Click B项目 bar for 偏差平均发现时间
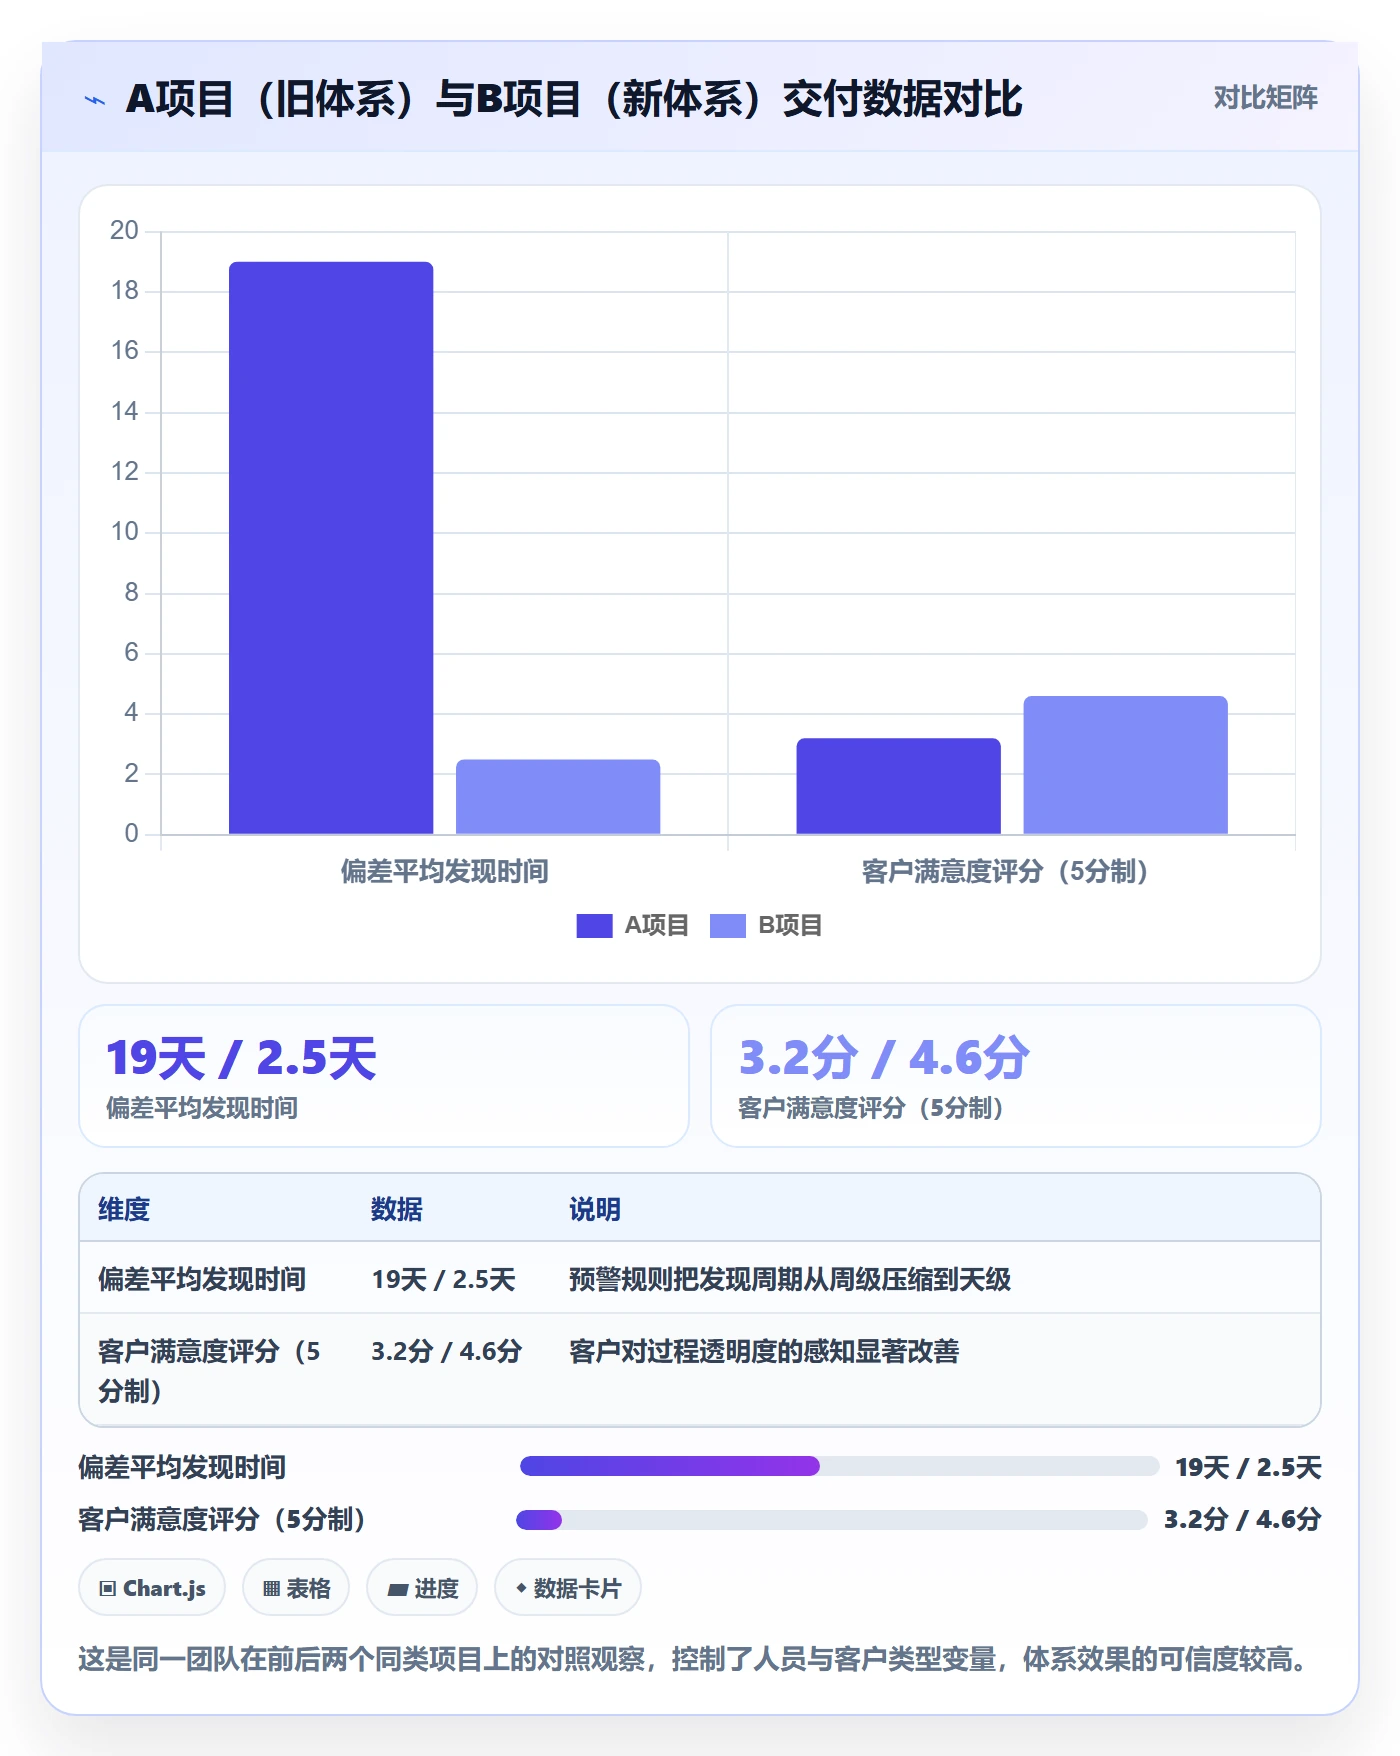Viewport: 1400px width, 1756px height. [558, 797]
